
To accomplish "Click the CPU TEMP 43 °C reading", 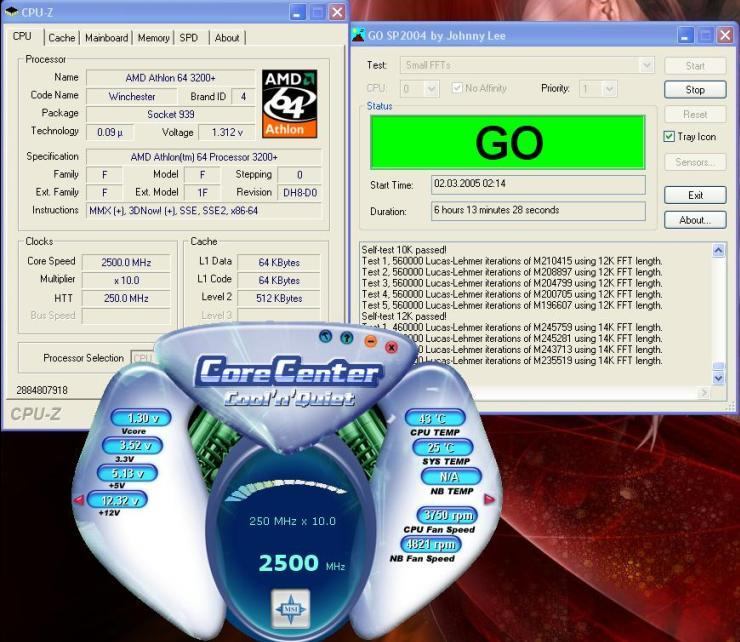I will (x=435, y=418).
